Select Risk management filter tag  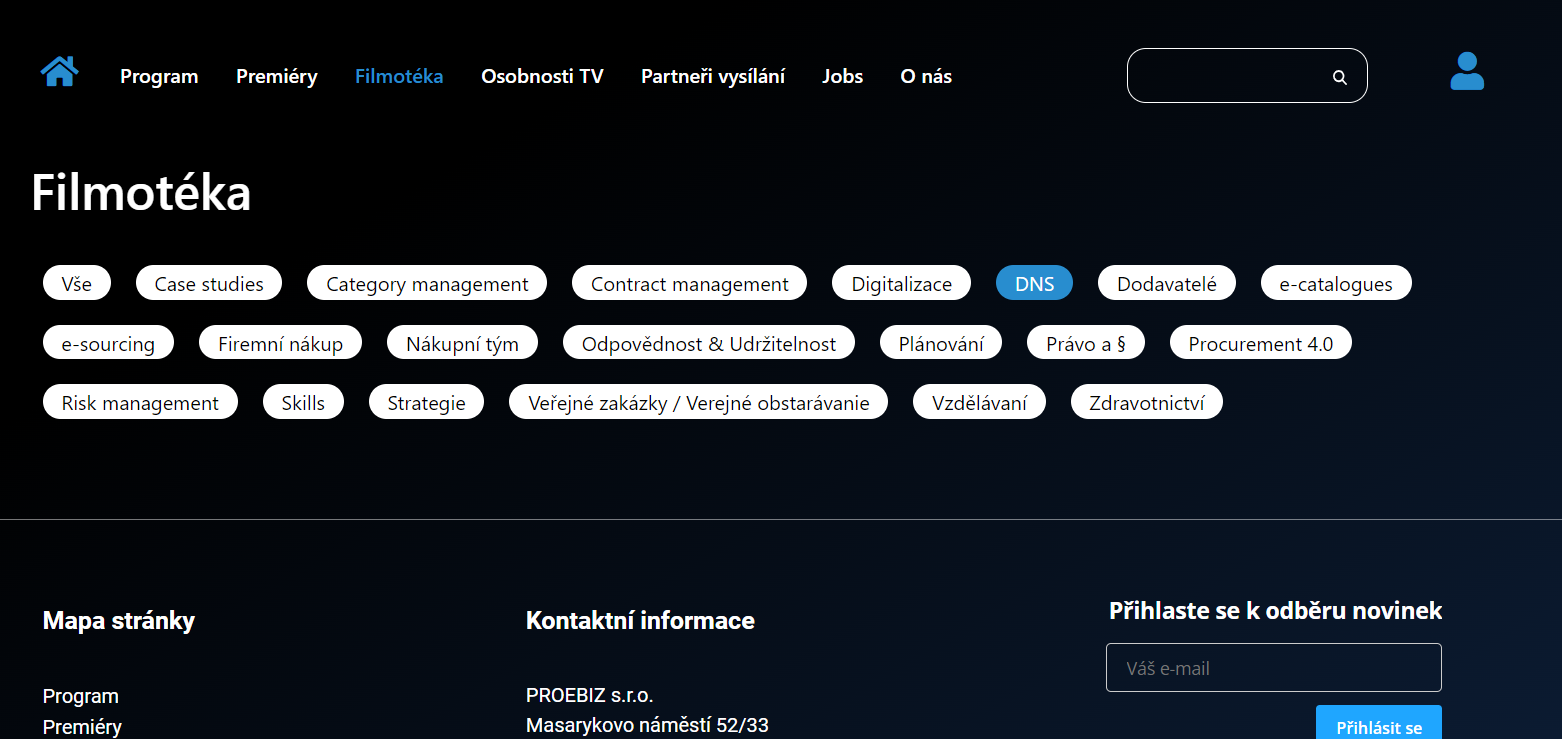tap(140, 403)
